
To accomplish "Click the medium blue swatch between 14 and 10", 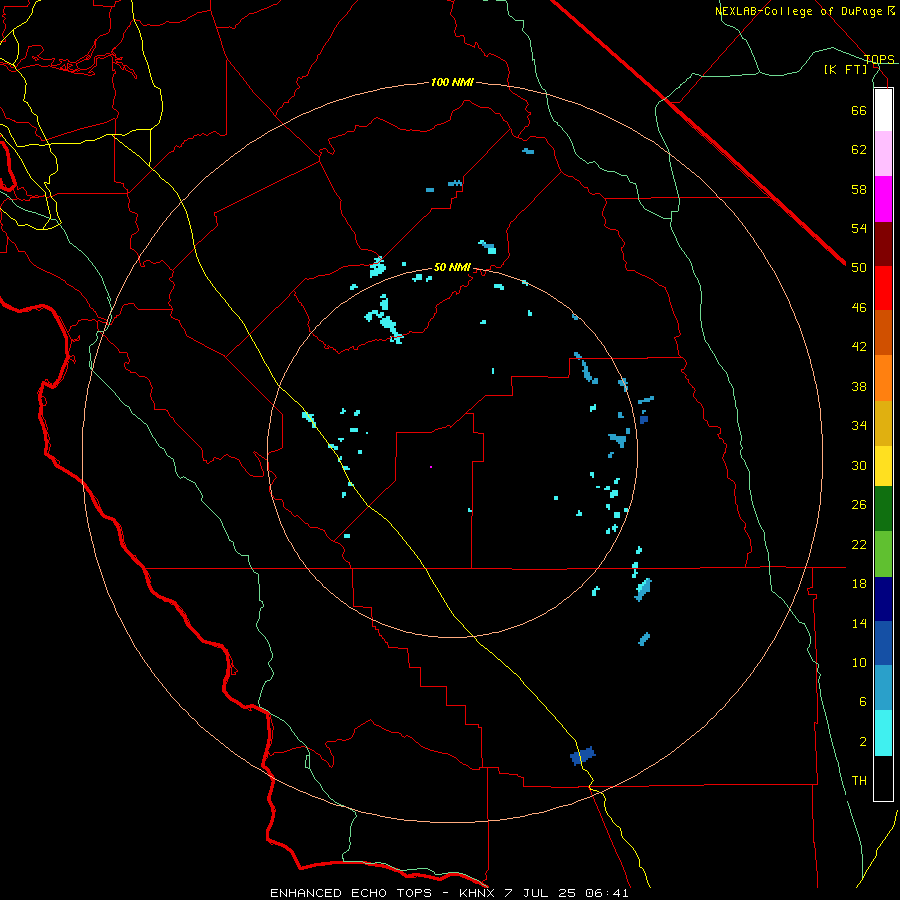I will [x=883, y=643].
